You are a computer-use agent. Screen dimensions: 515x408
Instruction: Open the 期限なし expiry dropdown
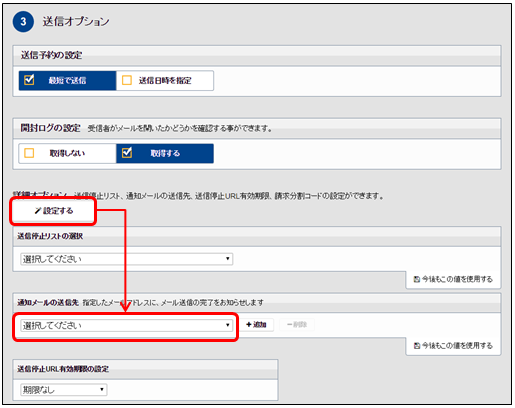click(64, 389)
